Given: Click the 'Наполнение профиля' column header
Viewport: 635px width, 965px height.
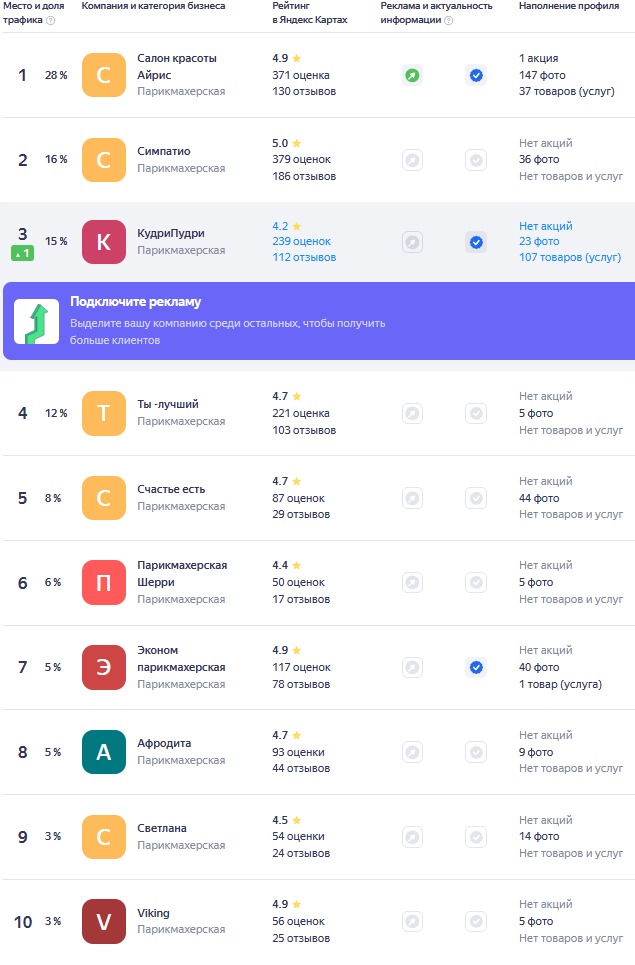Looking at the screenshot, I should [569, 6].
